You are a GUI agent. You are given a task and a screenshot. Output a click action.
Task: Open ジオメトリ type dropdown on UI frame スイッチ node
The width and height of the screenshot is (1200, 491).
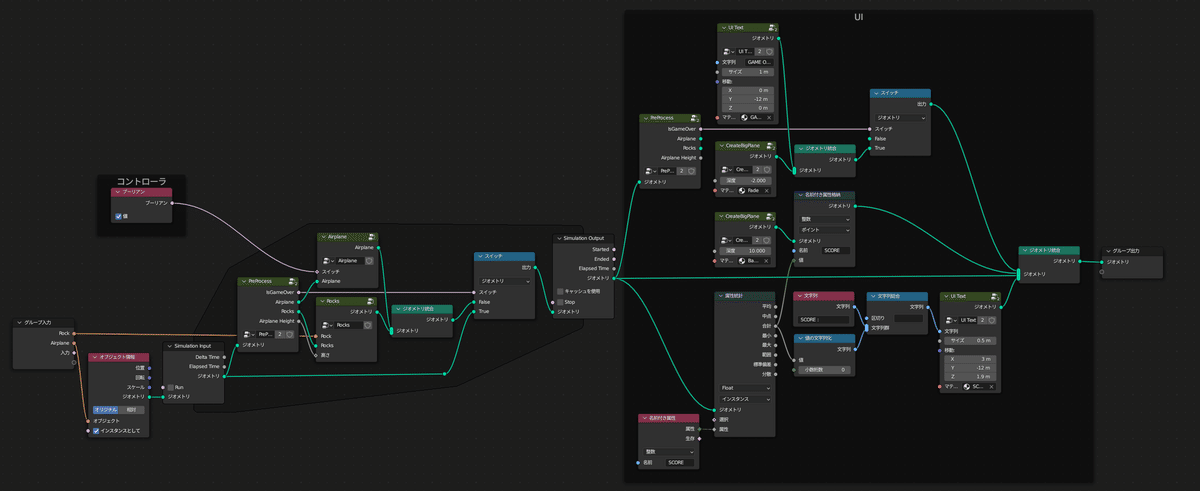click(x=903, y=117)
